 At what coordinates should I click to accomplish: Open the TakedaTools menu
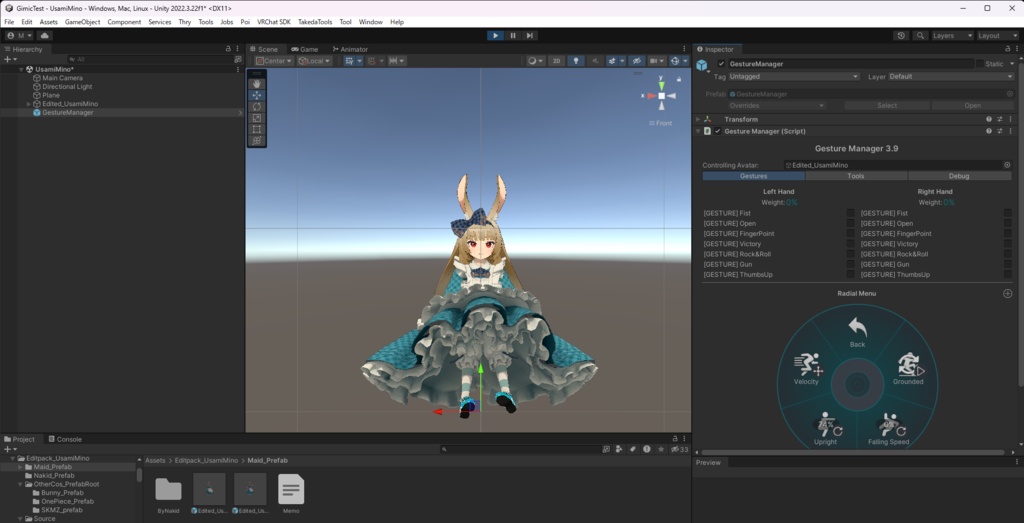pos(315,22)
